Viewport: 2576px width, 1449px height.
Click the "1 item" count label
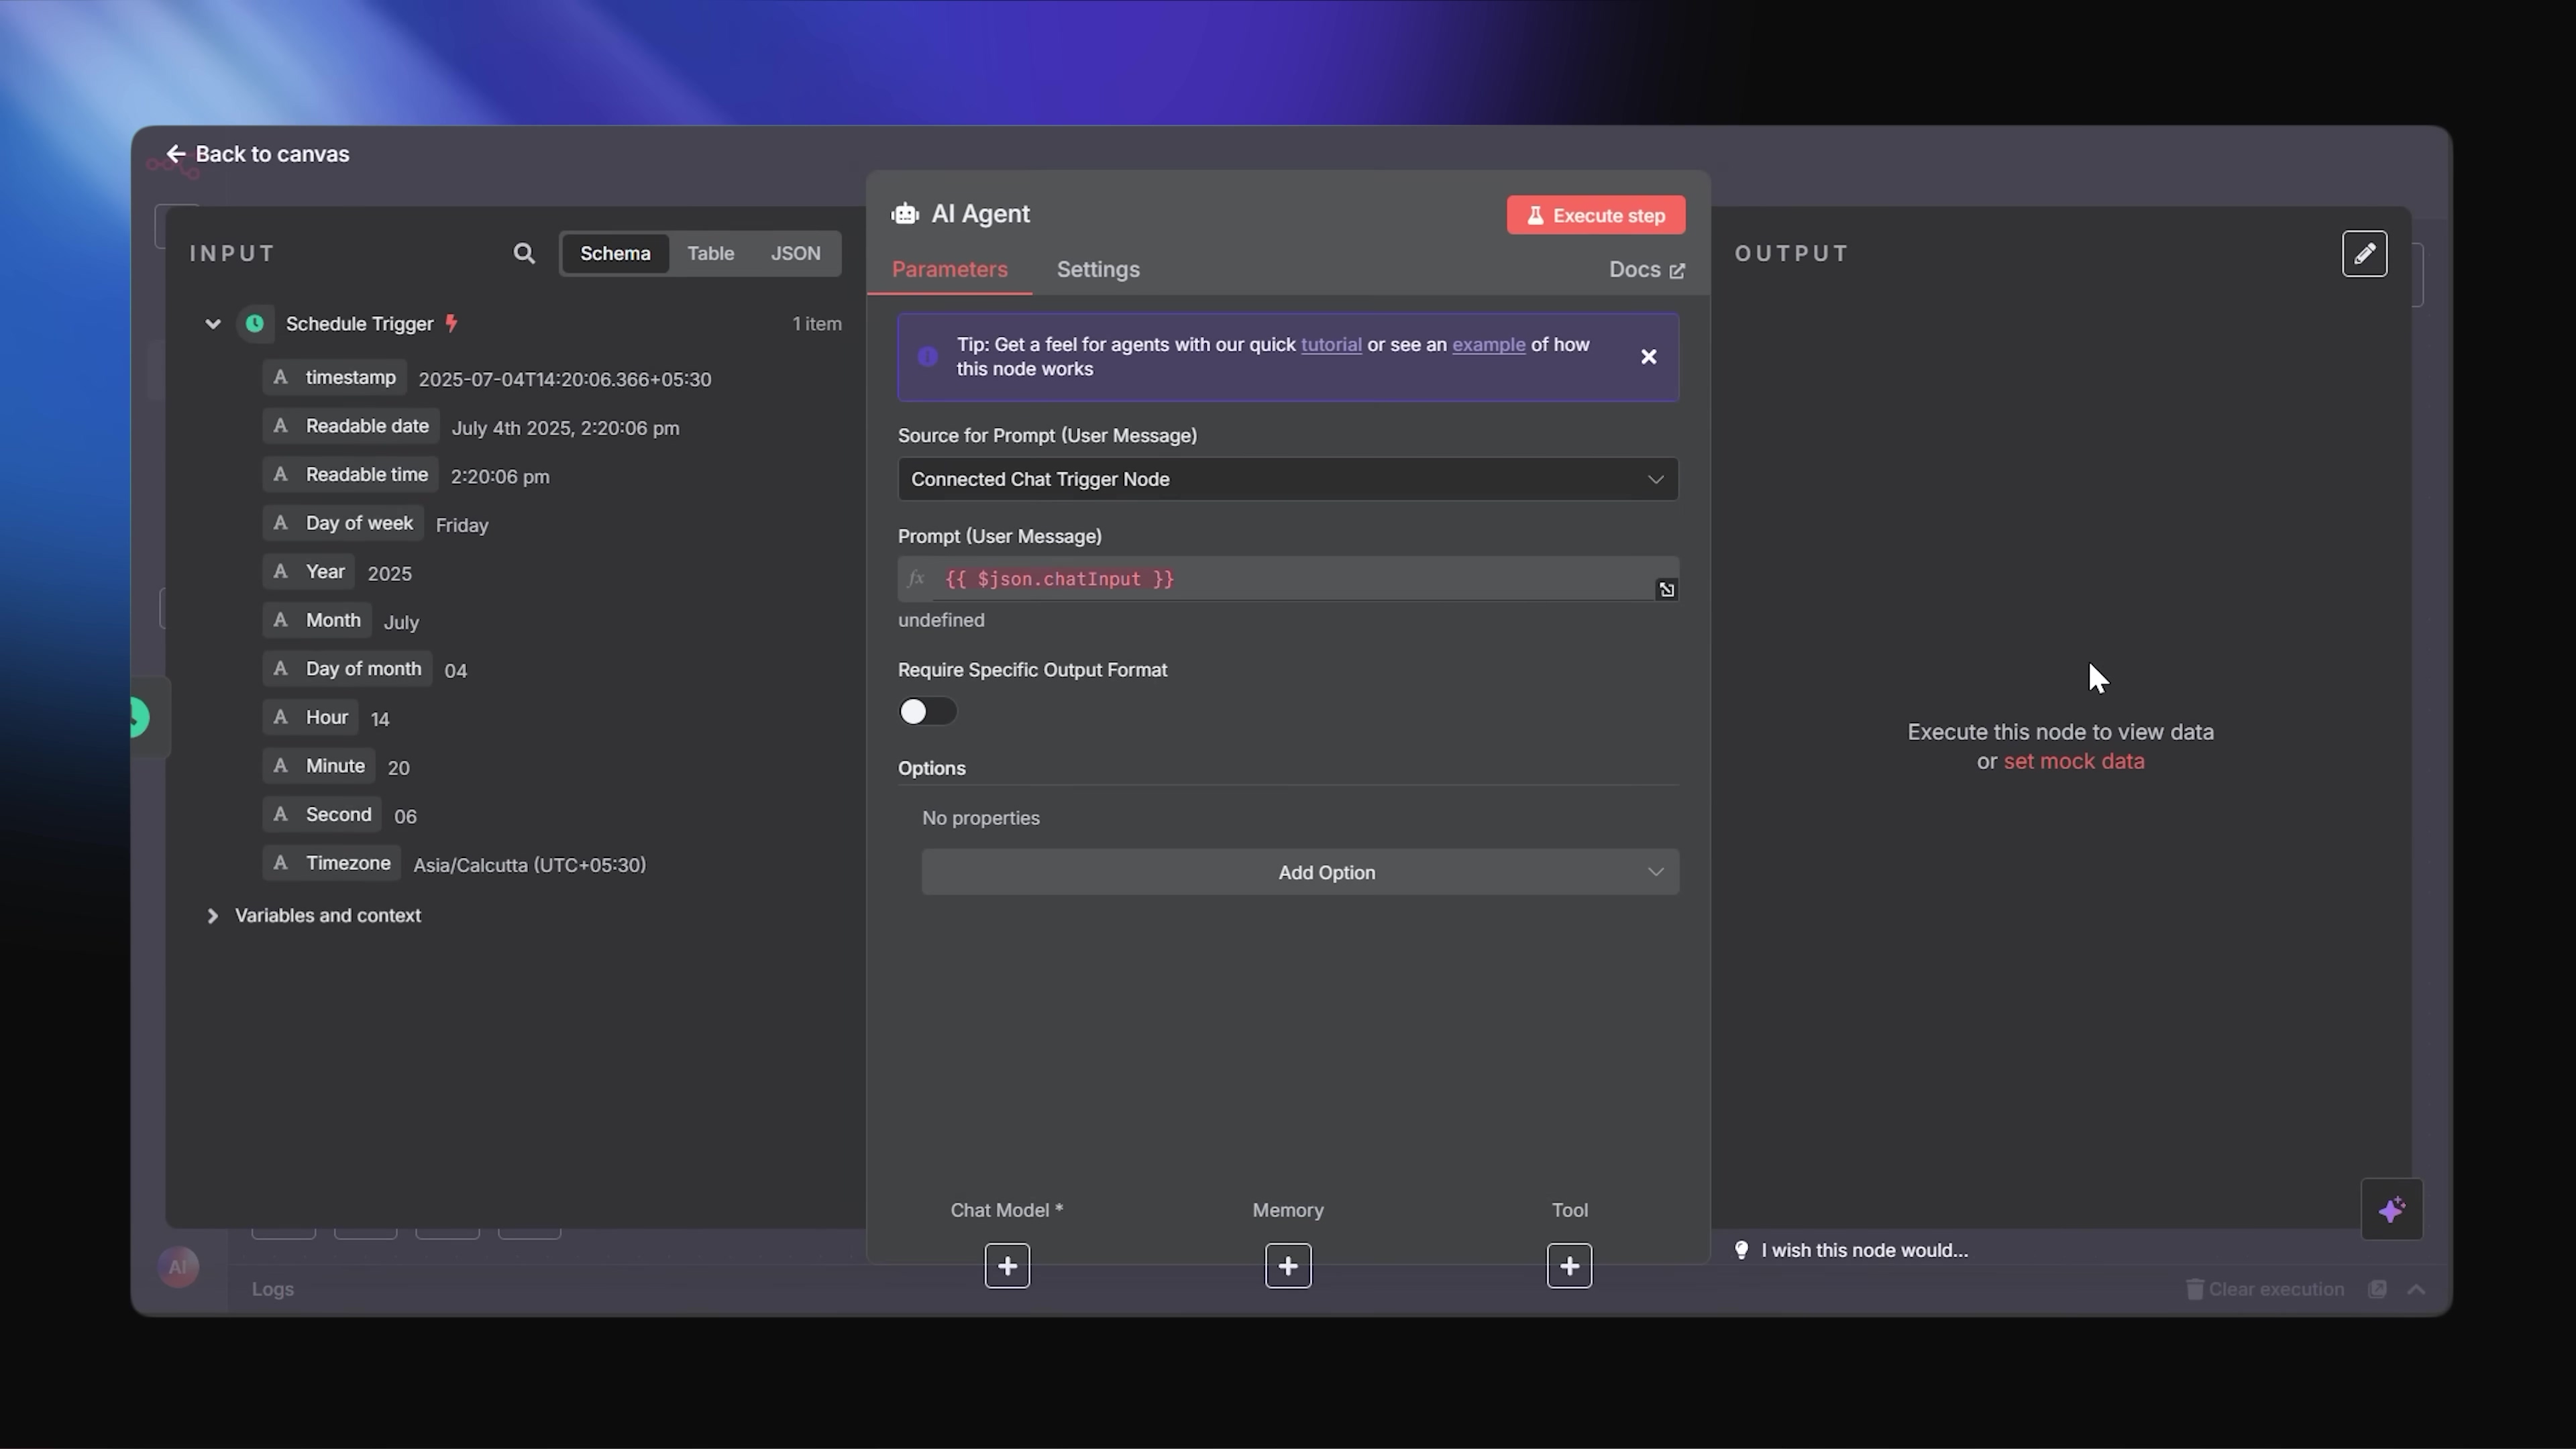coord(817,324)
